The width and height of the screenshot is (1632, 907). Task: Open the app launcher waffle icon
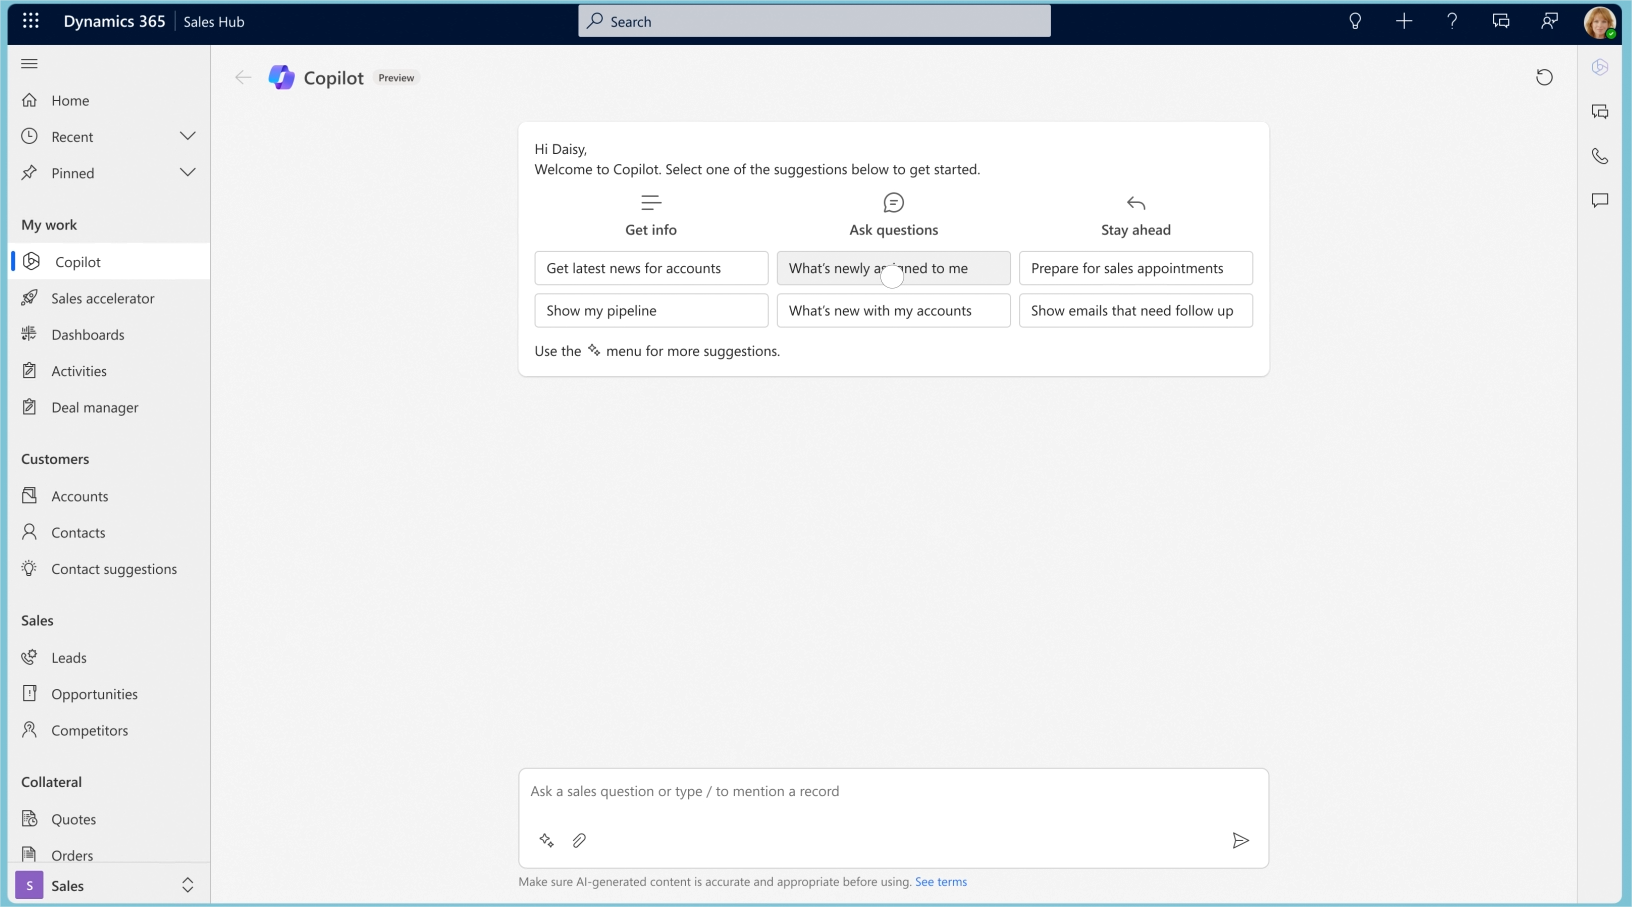[x=30, y=21]
